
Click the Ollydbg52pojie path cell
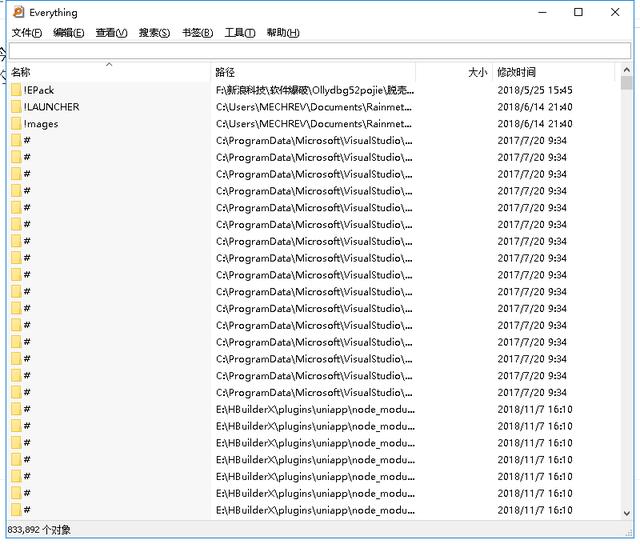(x=315, y=90)
